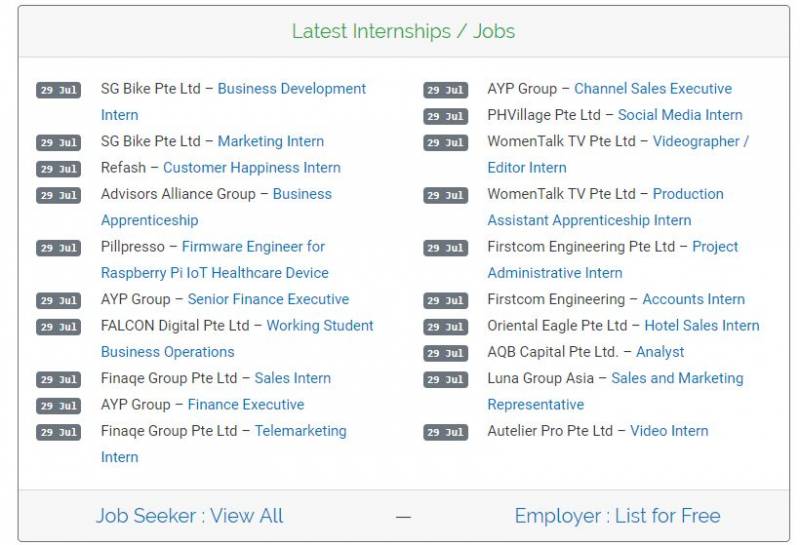Click AYP Group Finance Executive link
Screen dimensions: 800x545
[x=245, y=405]
